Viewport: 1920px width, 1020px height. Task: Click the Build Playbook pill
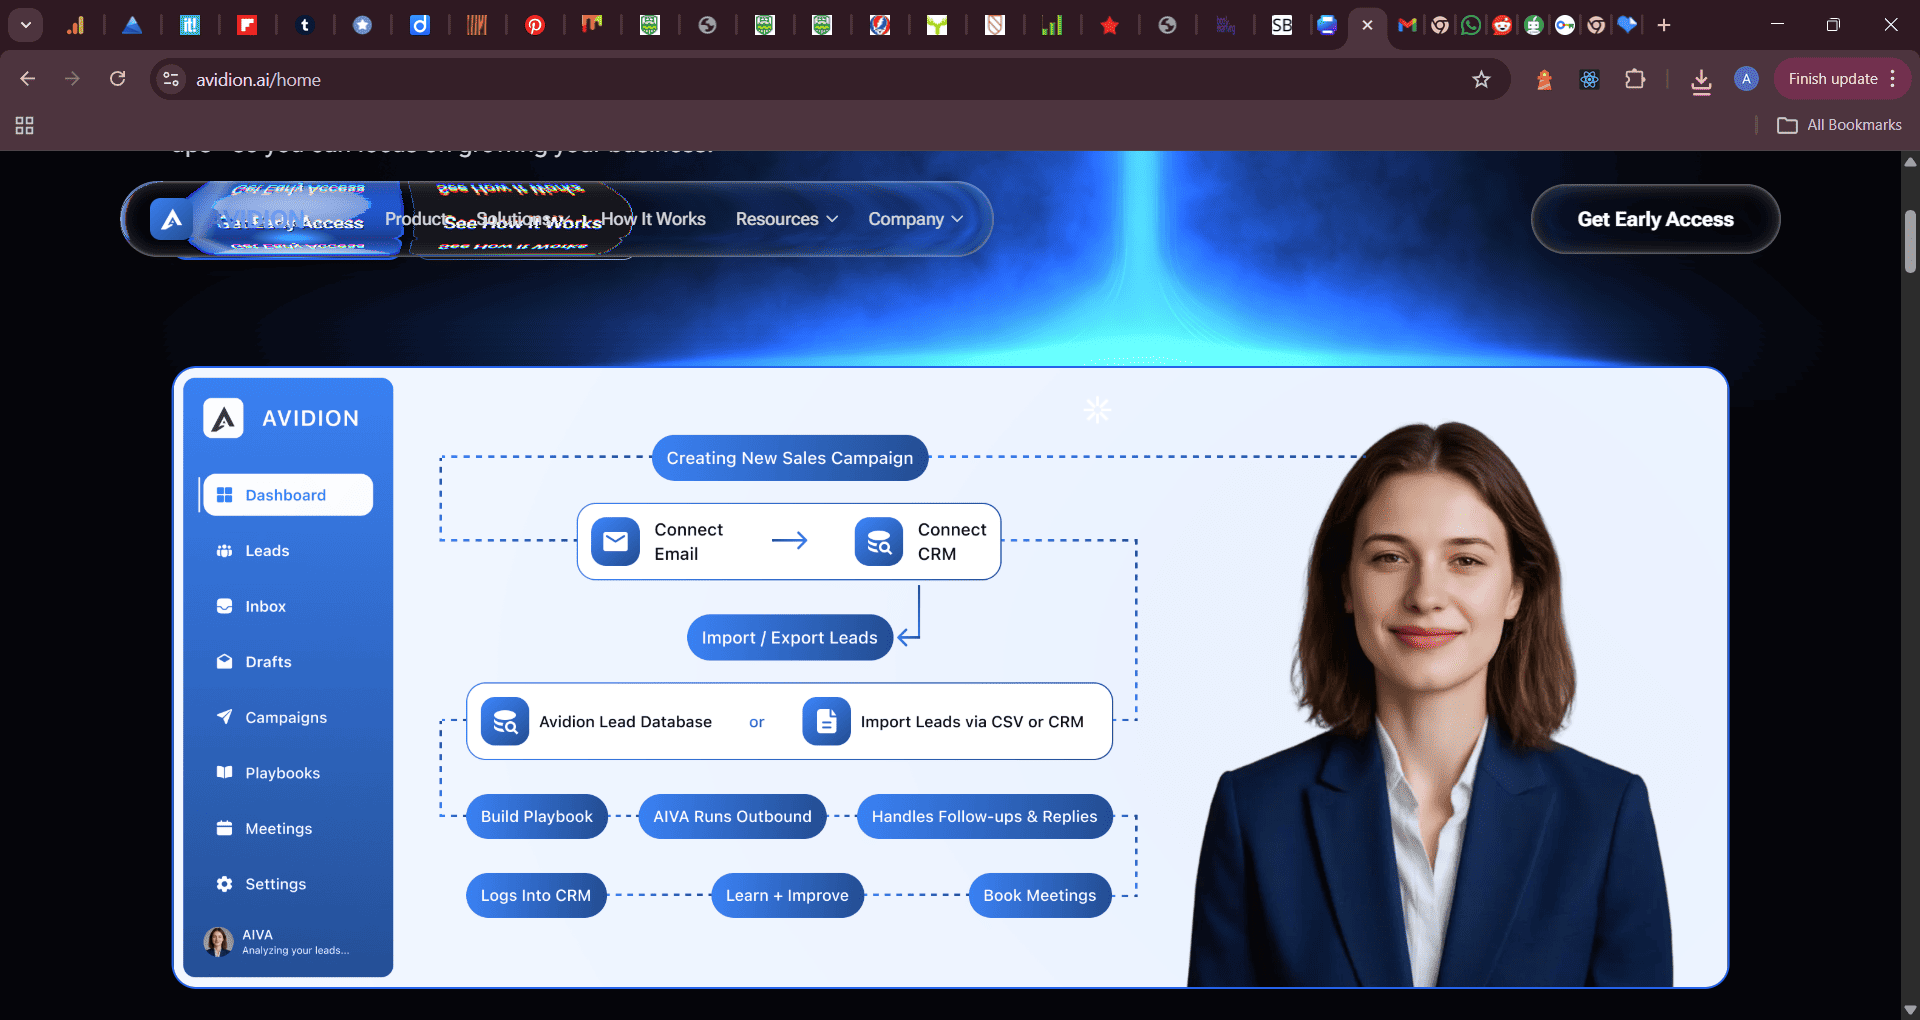click(536, 816)
